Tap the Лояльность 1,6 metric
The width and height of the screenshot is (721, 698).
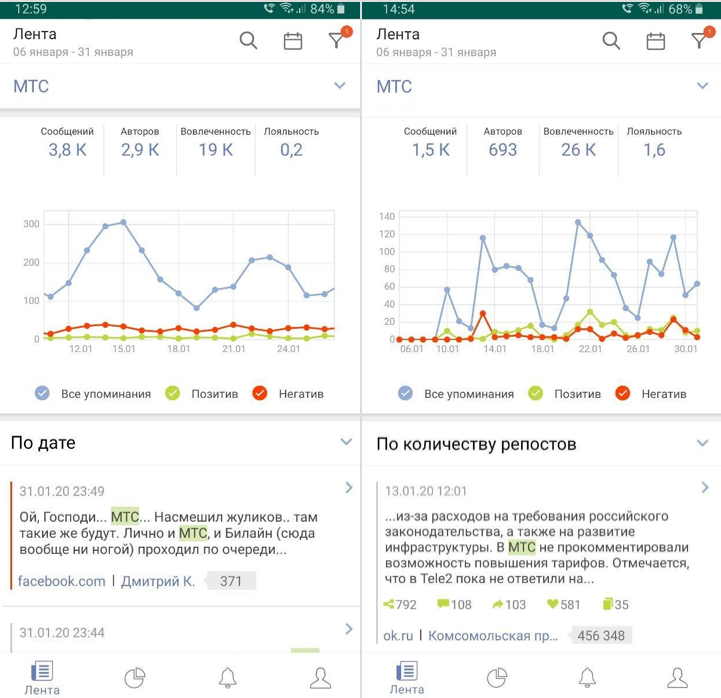click(654, 143)
